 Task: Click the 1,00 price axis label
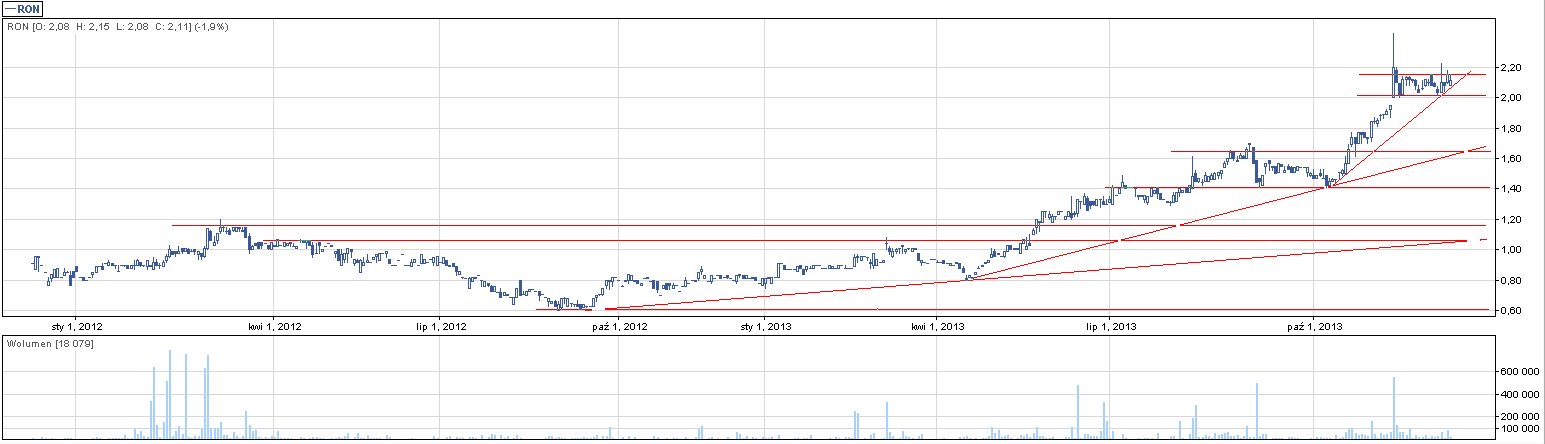1509,250
